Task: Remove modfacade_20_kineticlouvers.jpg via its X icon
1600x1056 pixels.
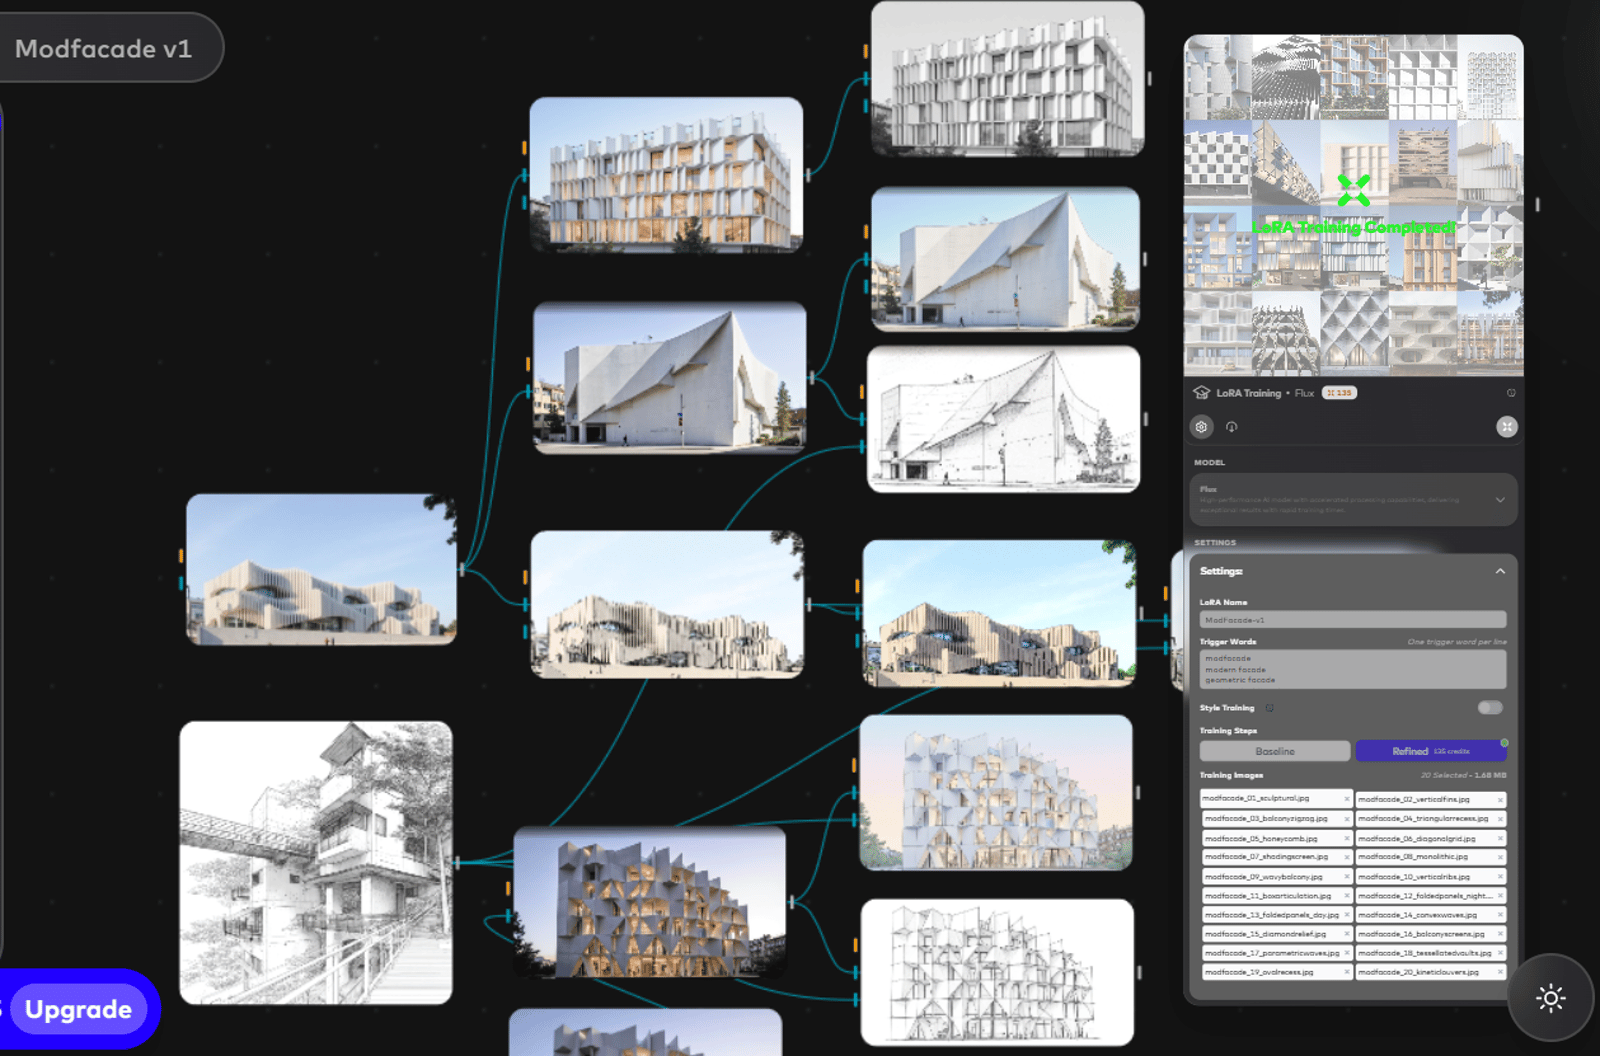Action: tap(1500, 972)
